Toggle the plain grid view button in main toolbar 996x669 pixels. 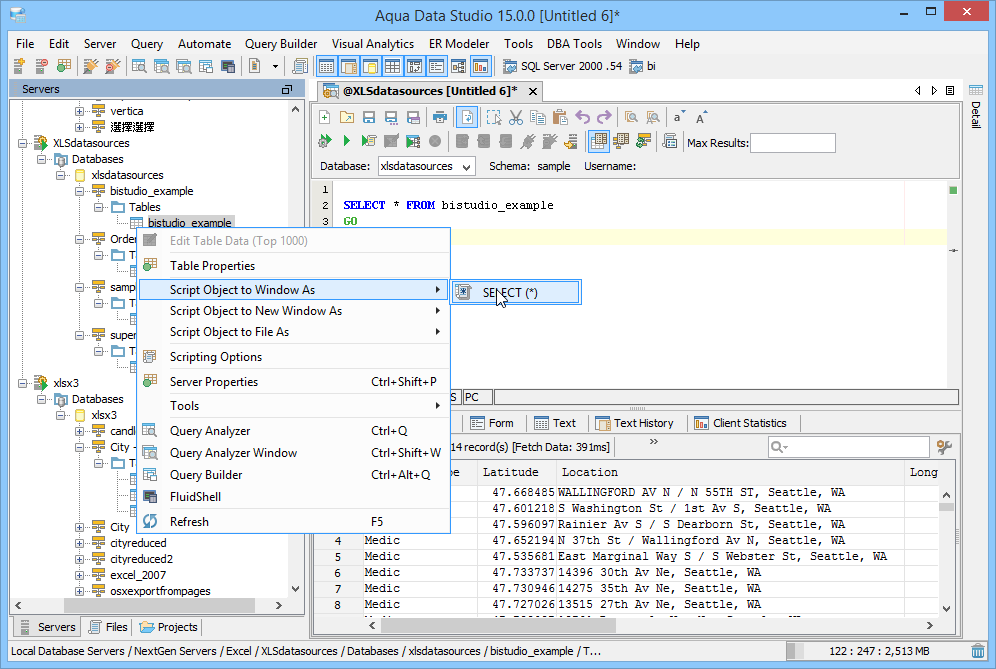[x=393, y=66]
